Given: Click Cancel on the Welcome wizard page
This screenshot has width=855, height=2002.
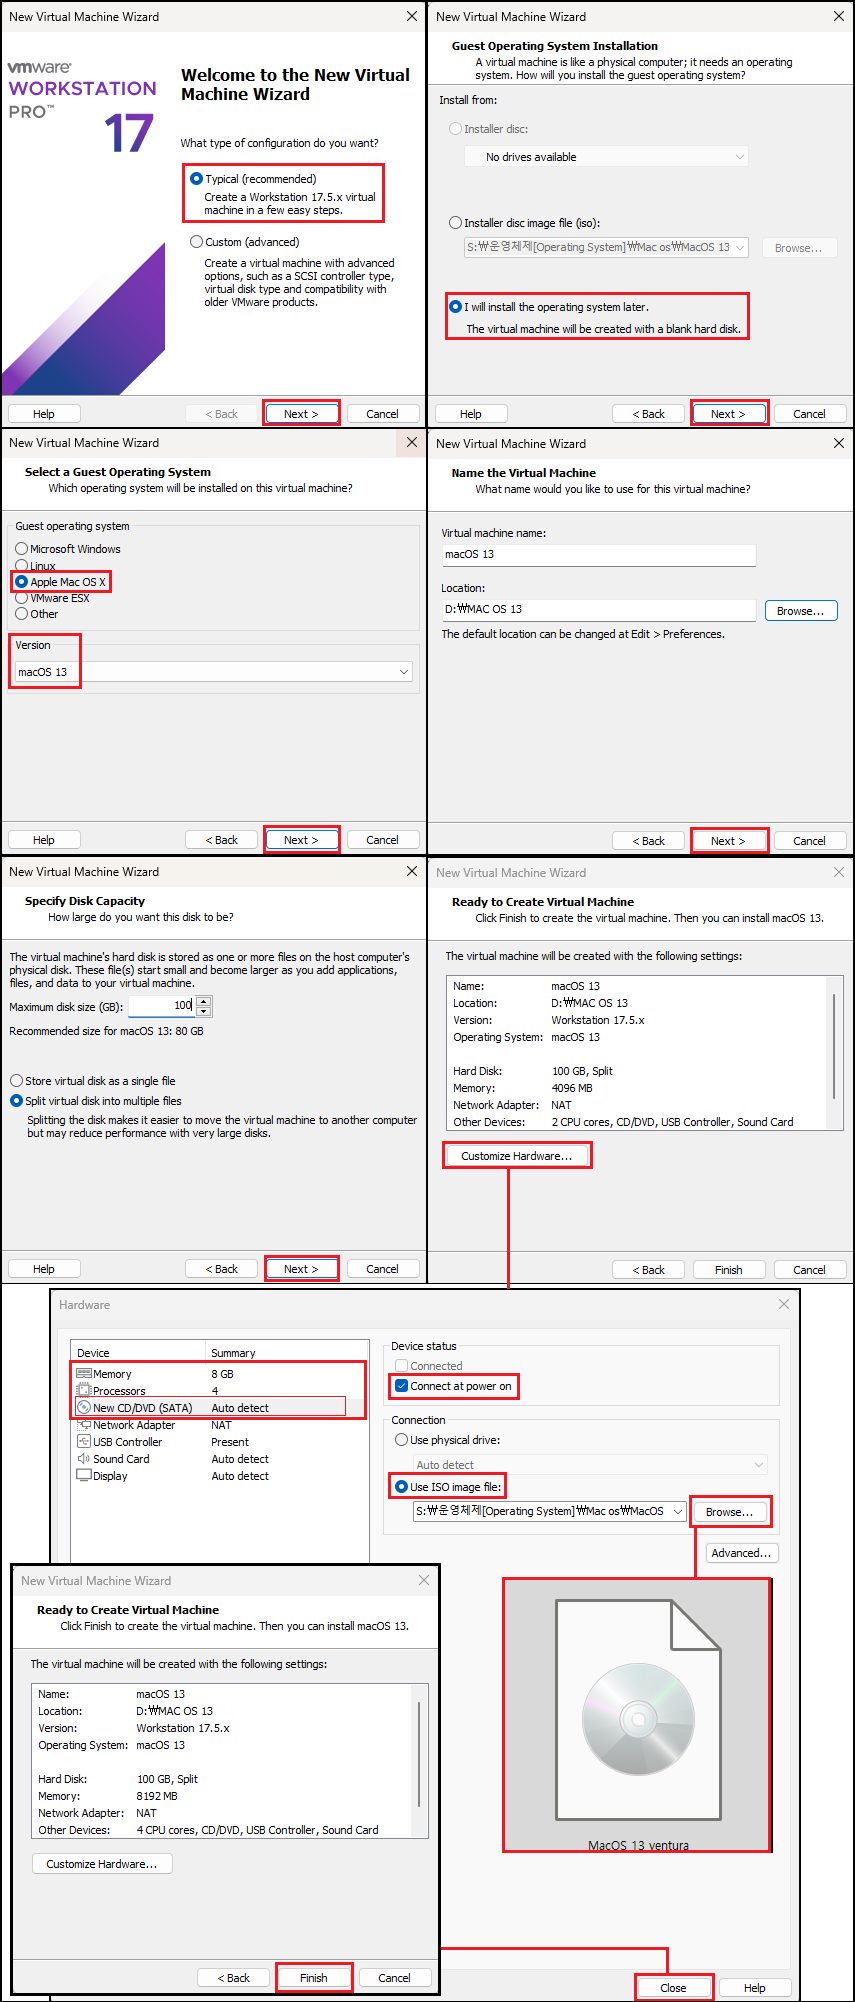Looking at the screenshot, I should coord(382,414).
